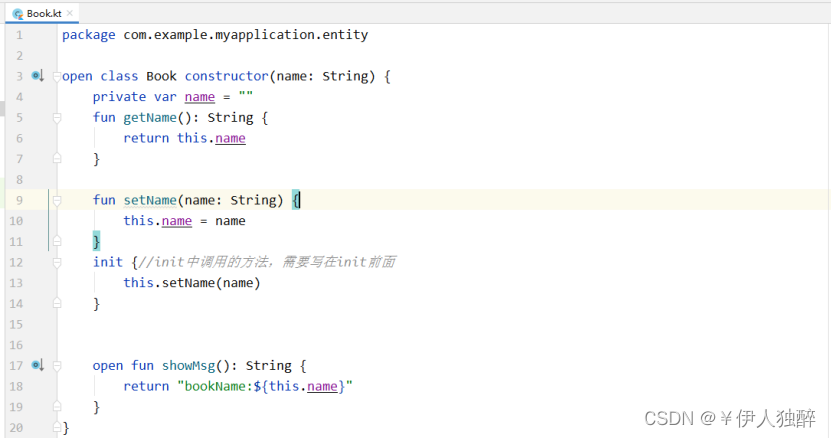This screenshot has width=831, height=438.
Task: Click the class fold end marker on line 20
Action: pyautogui.click(x=57, y=427)
